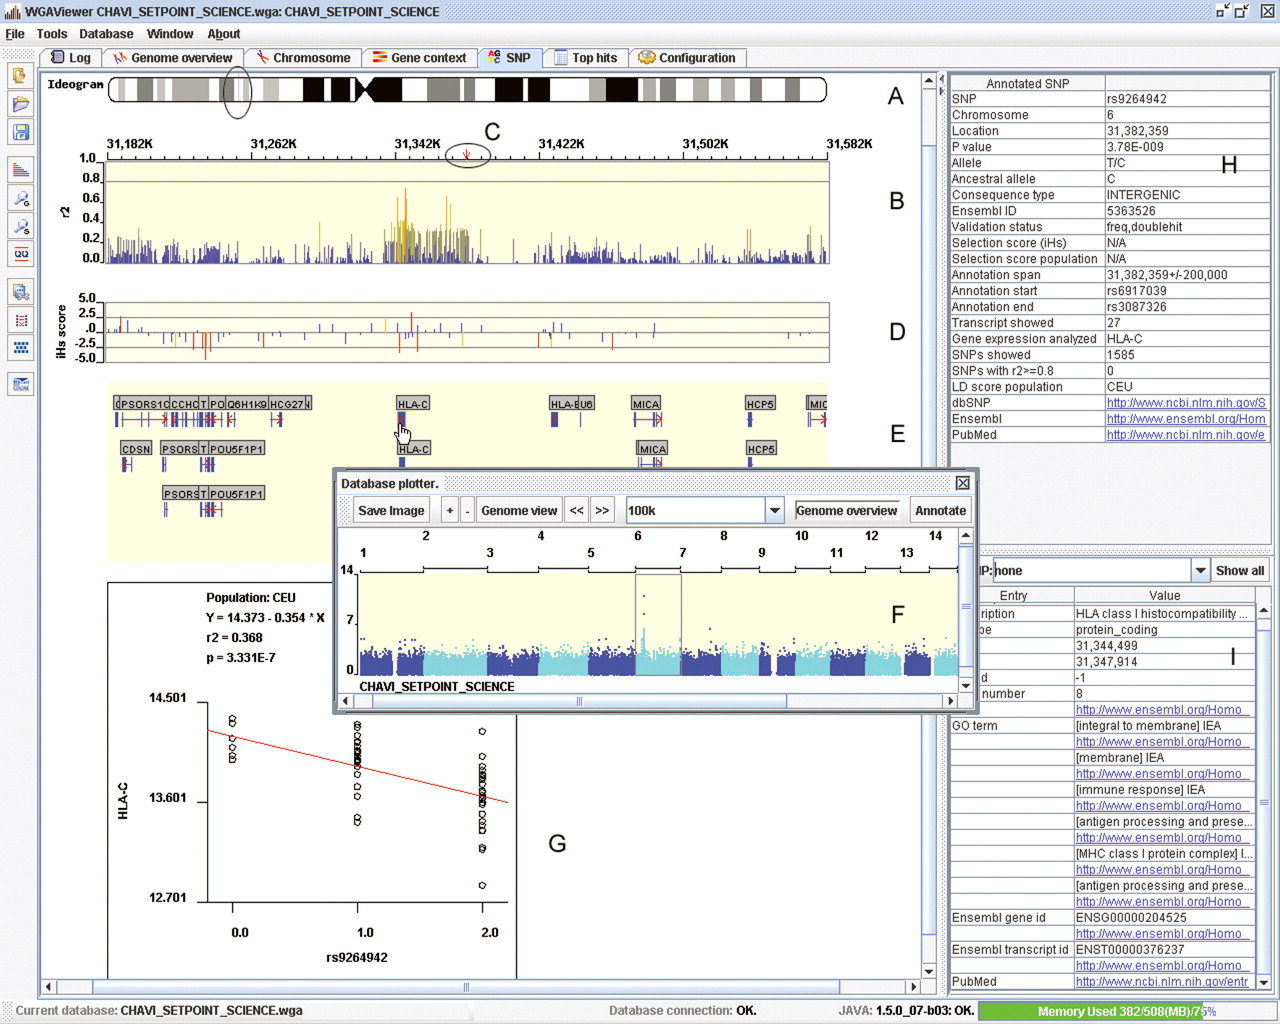Screen dimensions: 1280x1024
Task: Click the Annotate button
Action: click(x=940, y=510)
